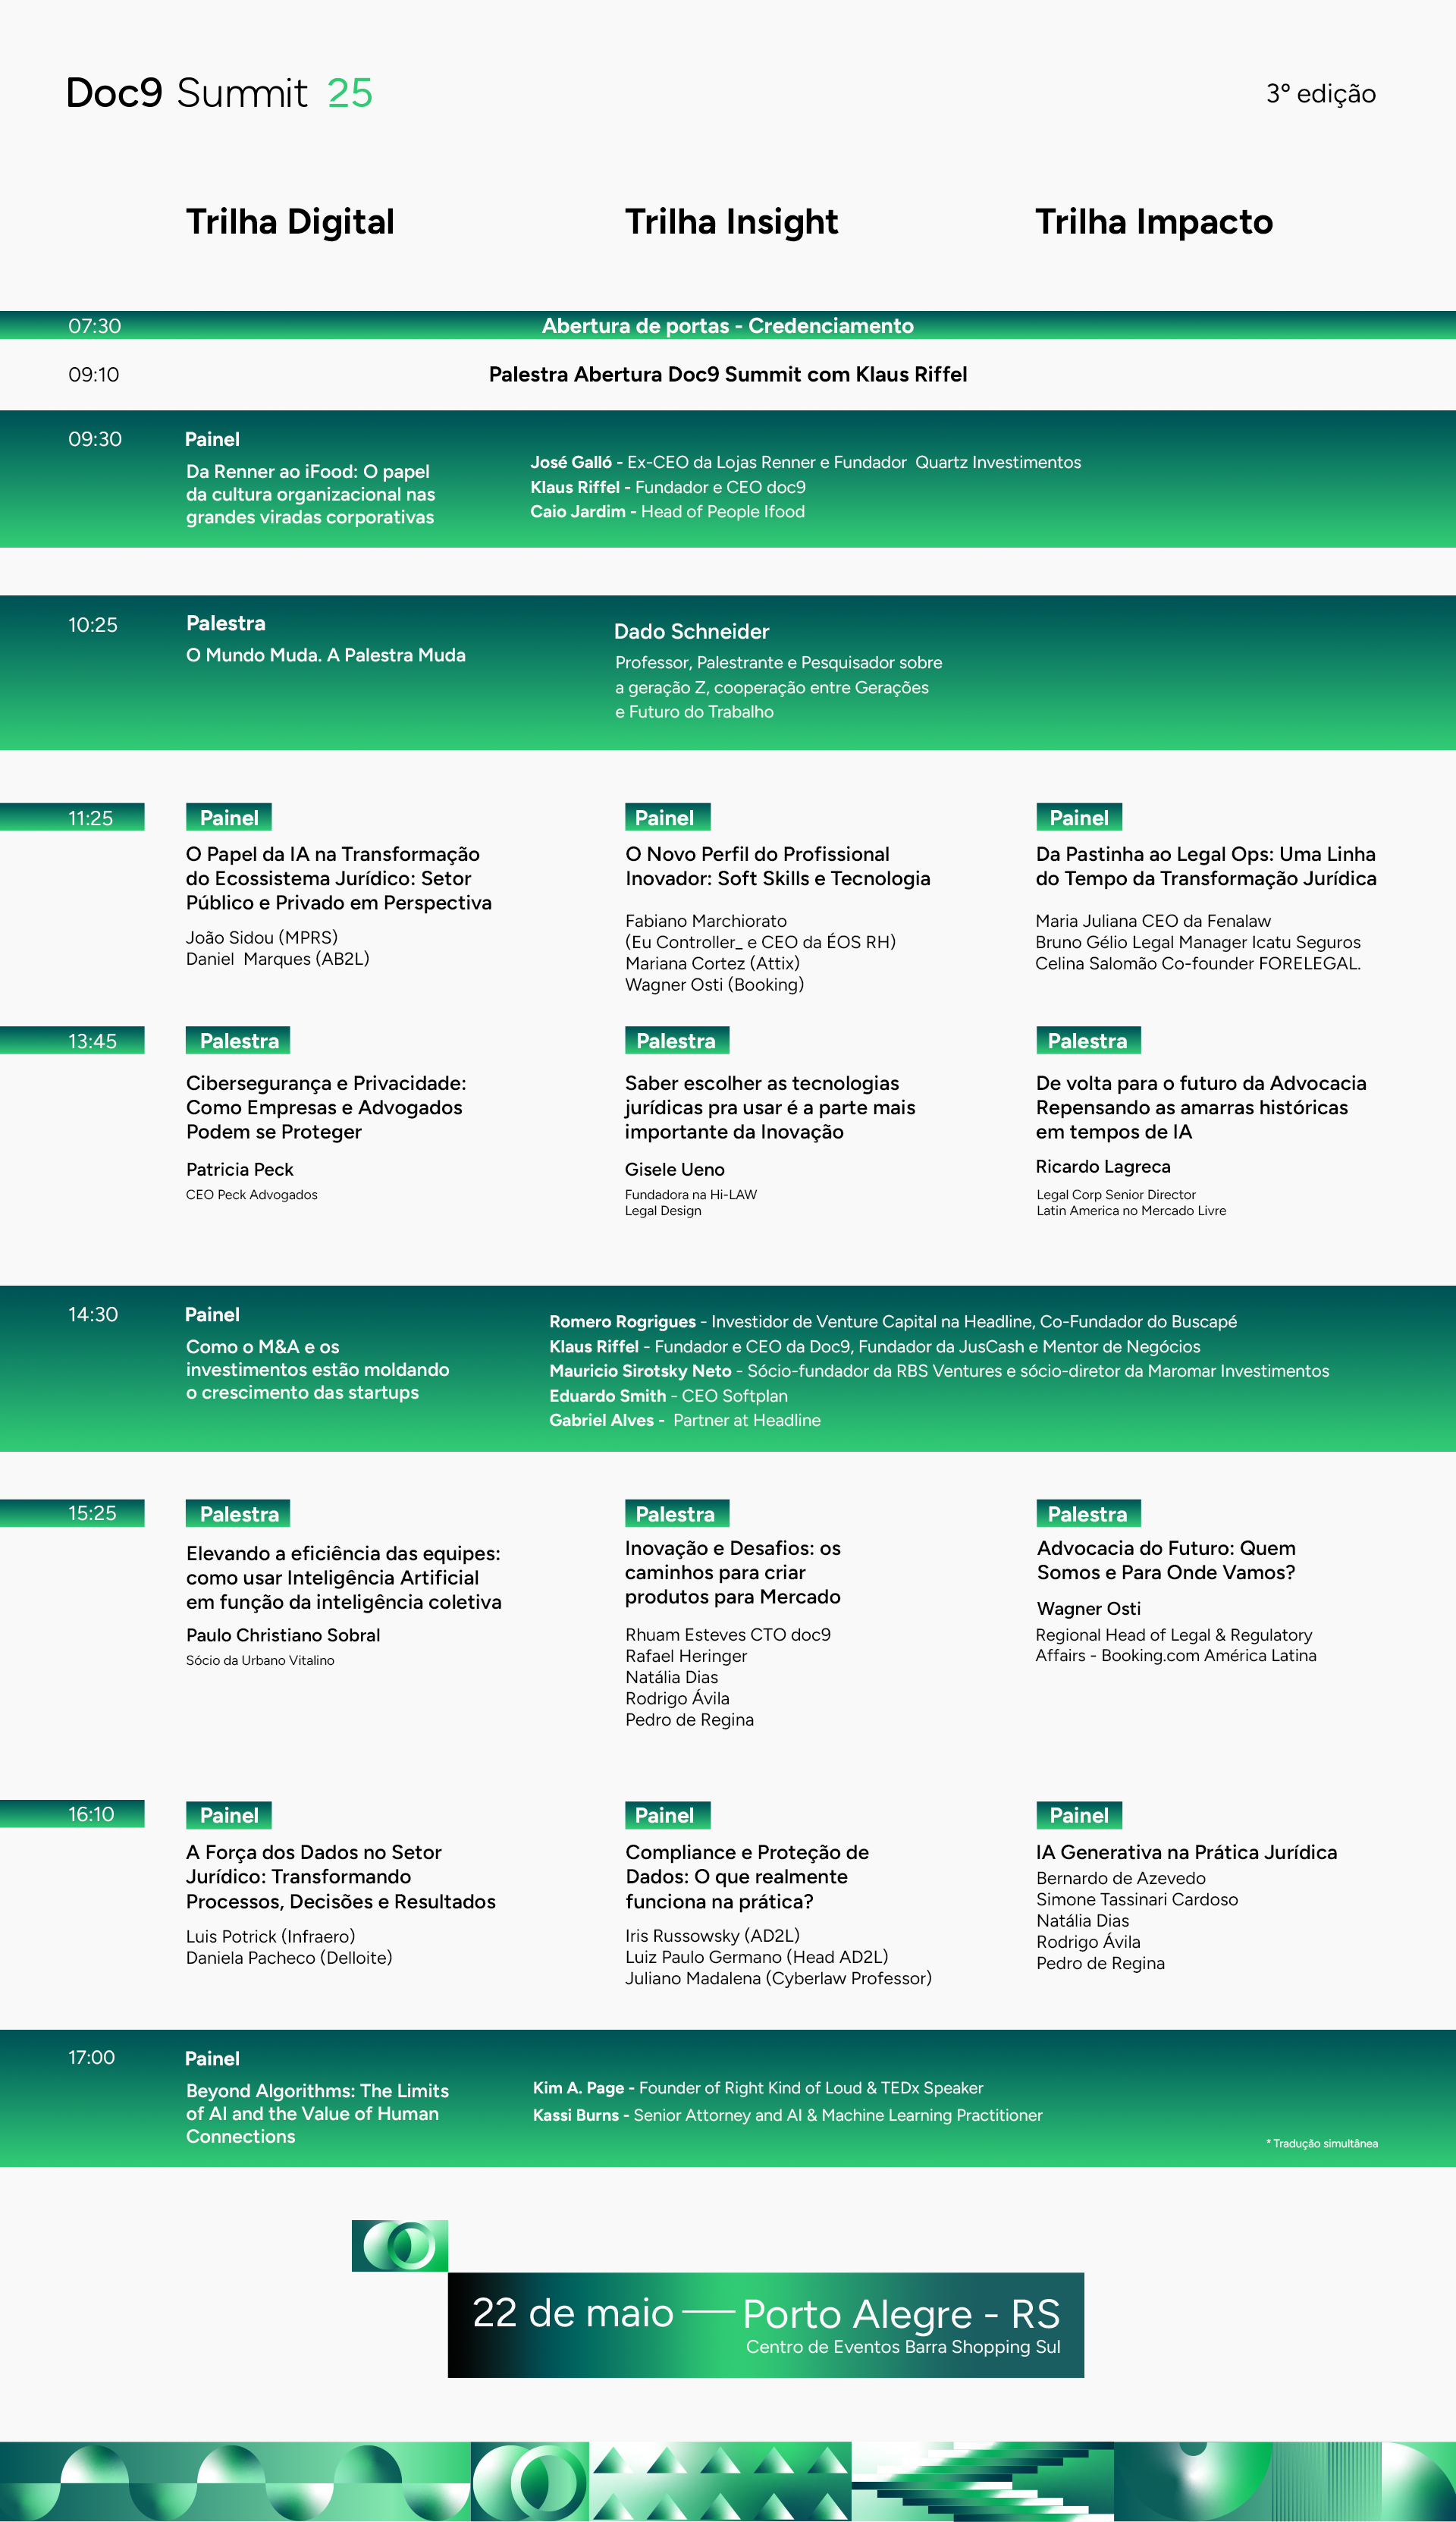This screenshot has height=2522, width=1456.
Task: Click the panel title 'Da Renner ao iFood'
Action: pyautogui.click(x=310, y=494)
